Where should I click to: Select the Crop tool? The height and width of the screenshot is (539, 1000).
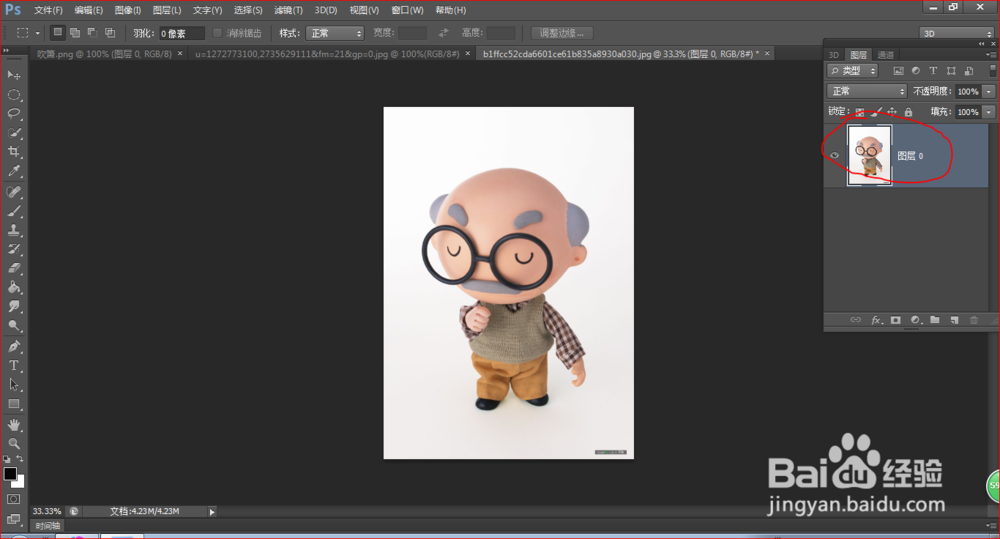tap(13, 152)
